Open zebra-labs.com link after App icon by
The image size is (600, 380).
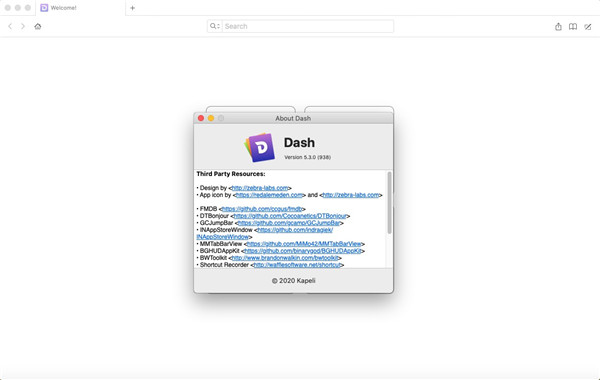[351, 195]
